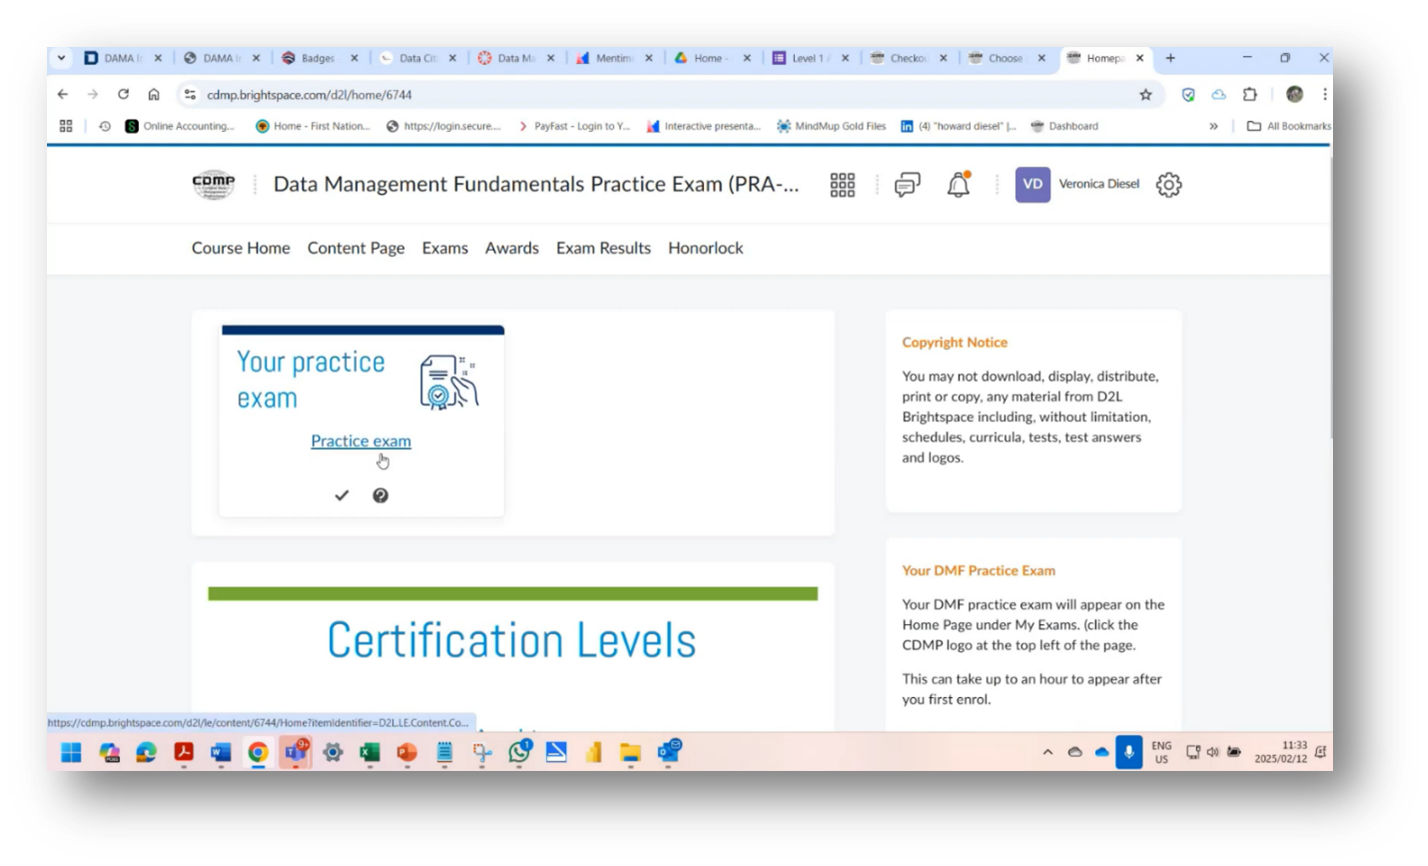
Task: Go to Course Home in the navbar
Action: [241, 248]
